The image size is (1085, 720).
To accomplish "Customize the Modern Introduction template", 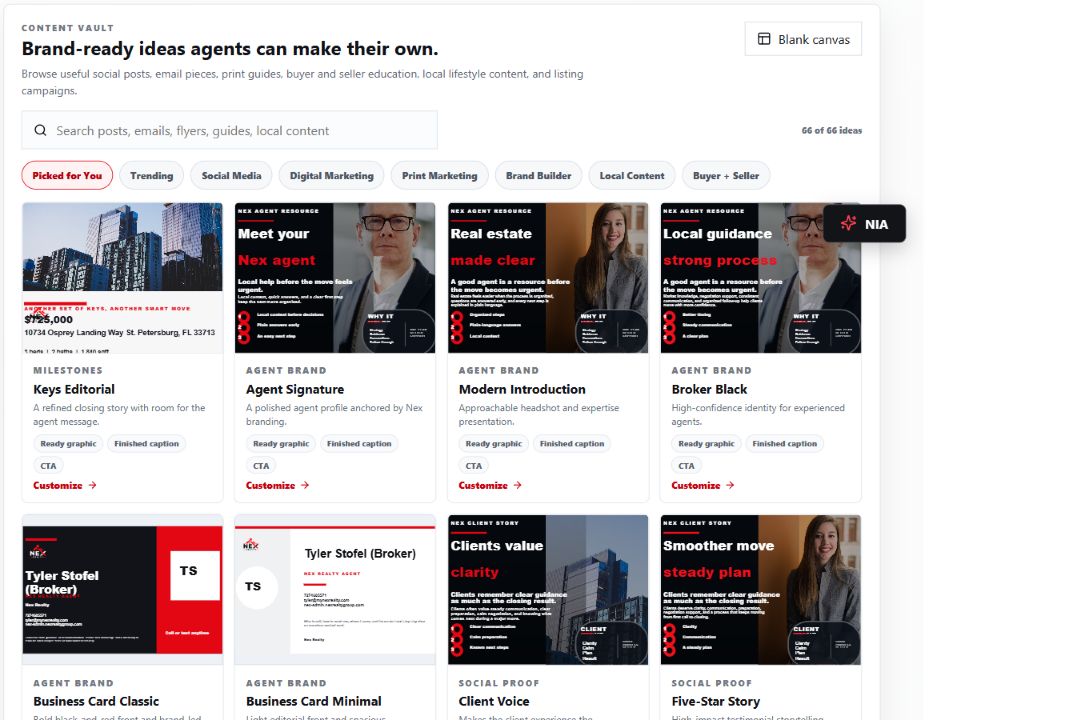I will pyautogui.click(x=489, y=486).
